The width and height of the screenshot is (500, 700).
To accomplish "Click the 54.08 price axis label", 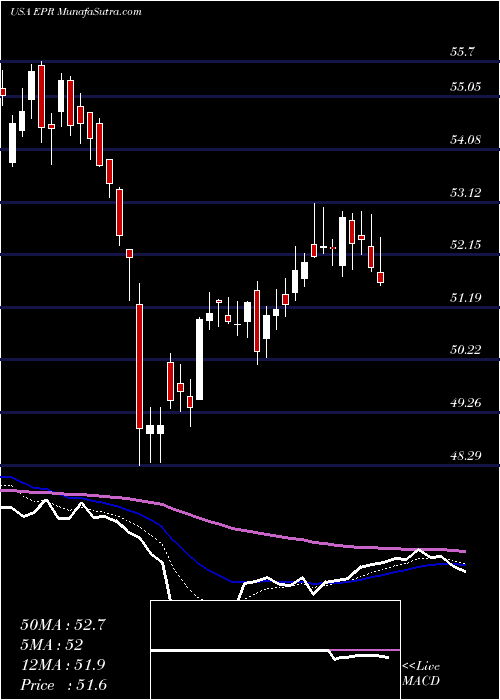I will click(x=466, y=140).
